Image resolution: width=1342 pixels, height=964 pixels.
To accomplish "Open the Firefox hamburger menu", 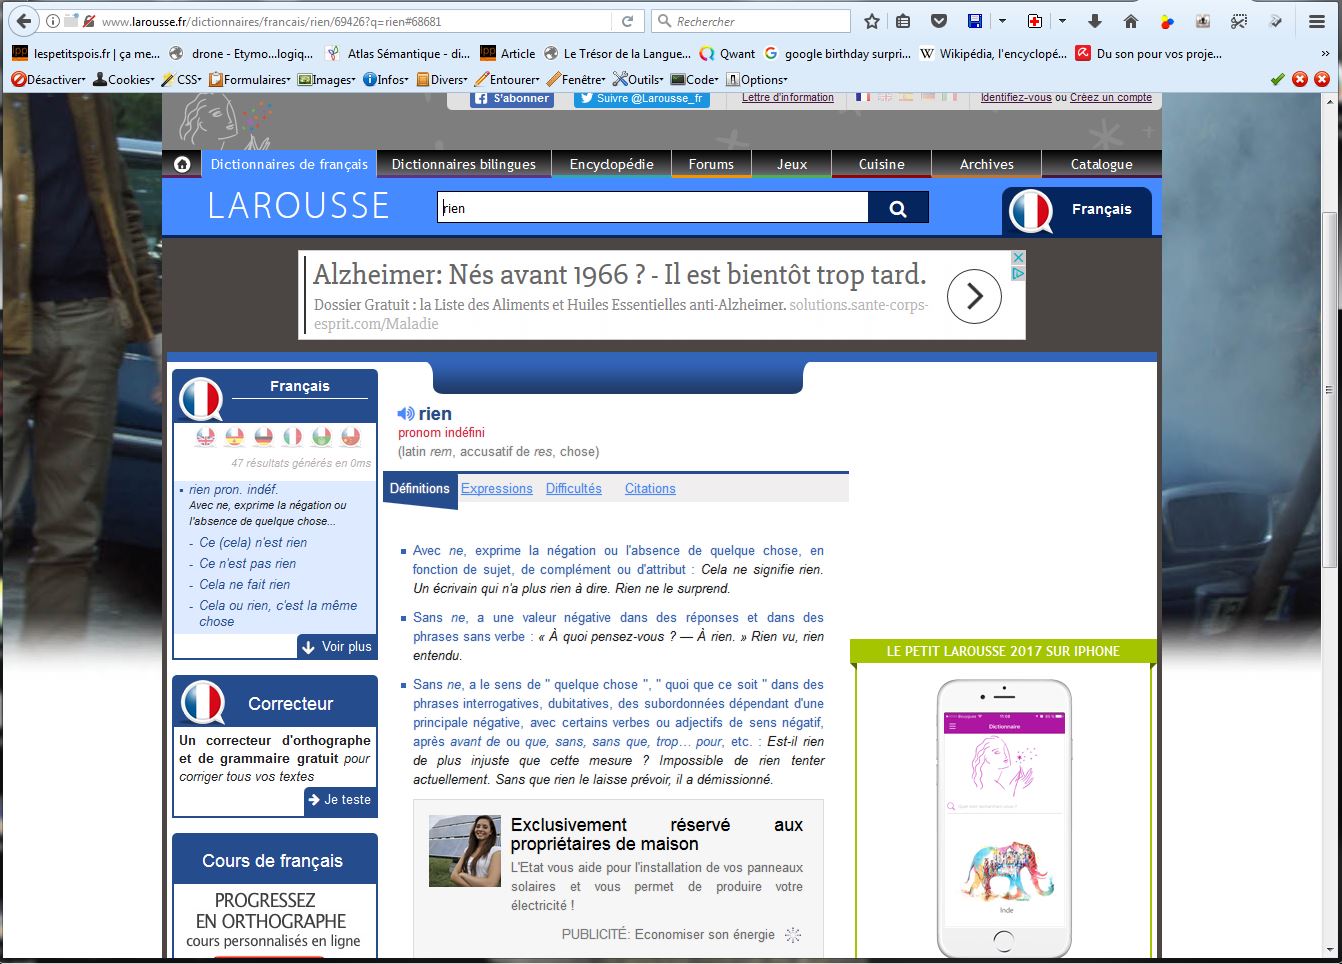I will click(x=1317, y=21).
